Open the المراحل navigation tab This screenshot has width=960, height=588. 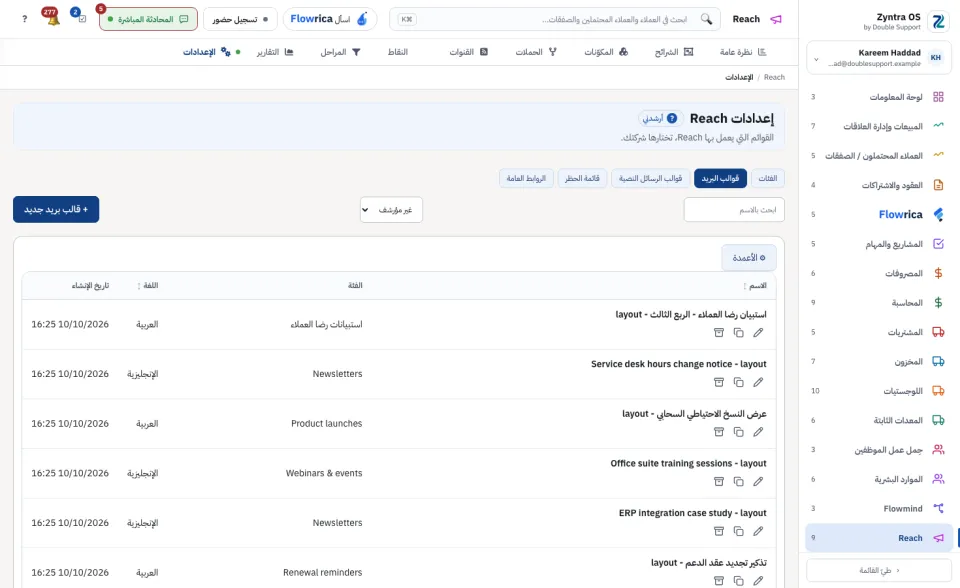(x=340, y=52)
